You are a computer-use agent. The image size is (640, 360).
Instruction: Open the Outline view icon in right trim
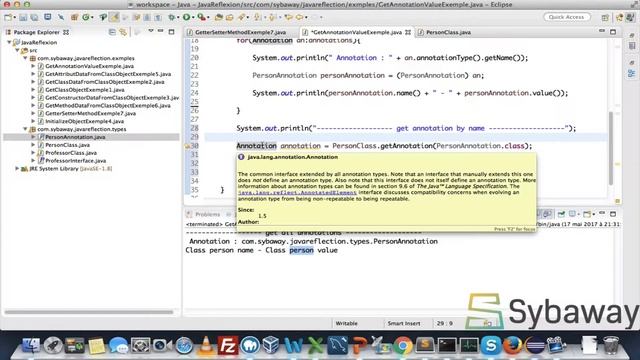(x=631, y=73)
